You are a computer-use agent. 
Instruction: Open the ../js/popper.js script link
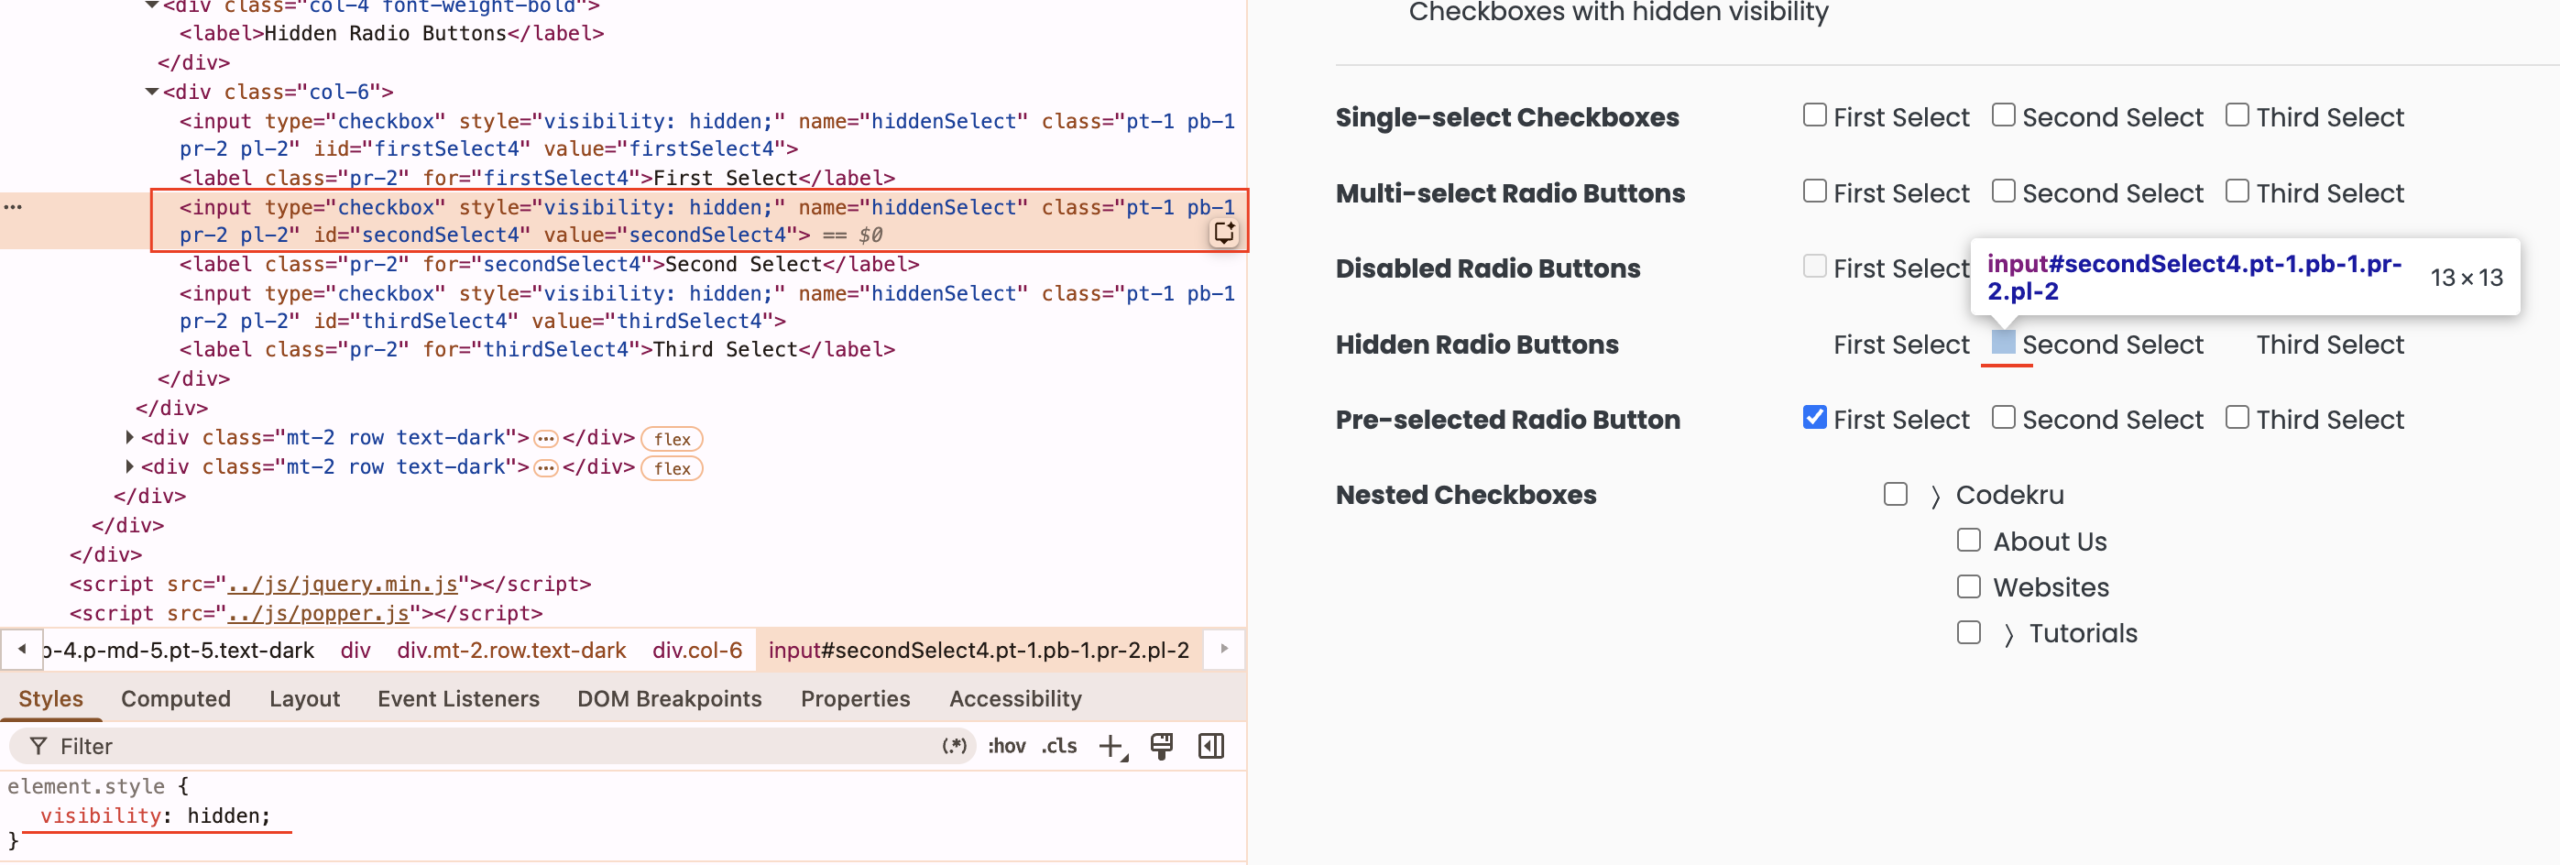pos(318,613)
